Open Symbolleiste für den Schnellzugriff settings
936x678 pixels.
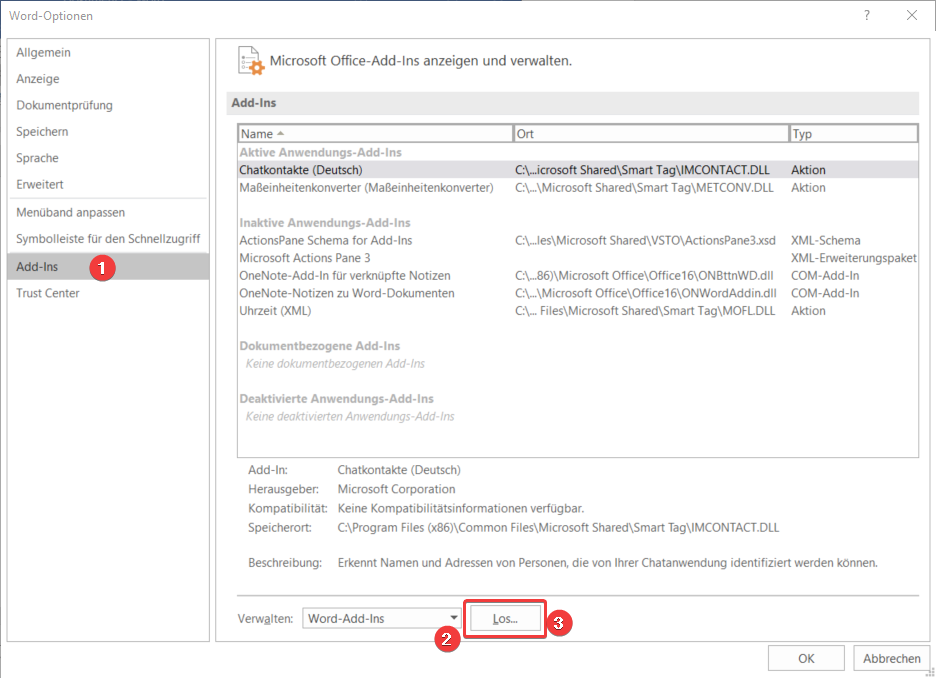pyautogui.click(x=108, y=239)
